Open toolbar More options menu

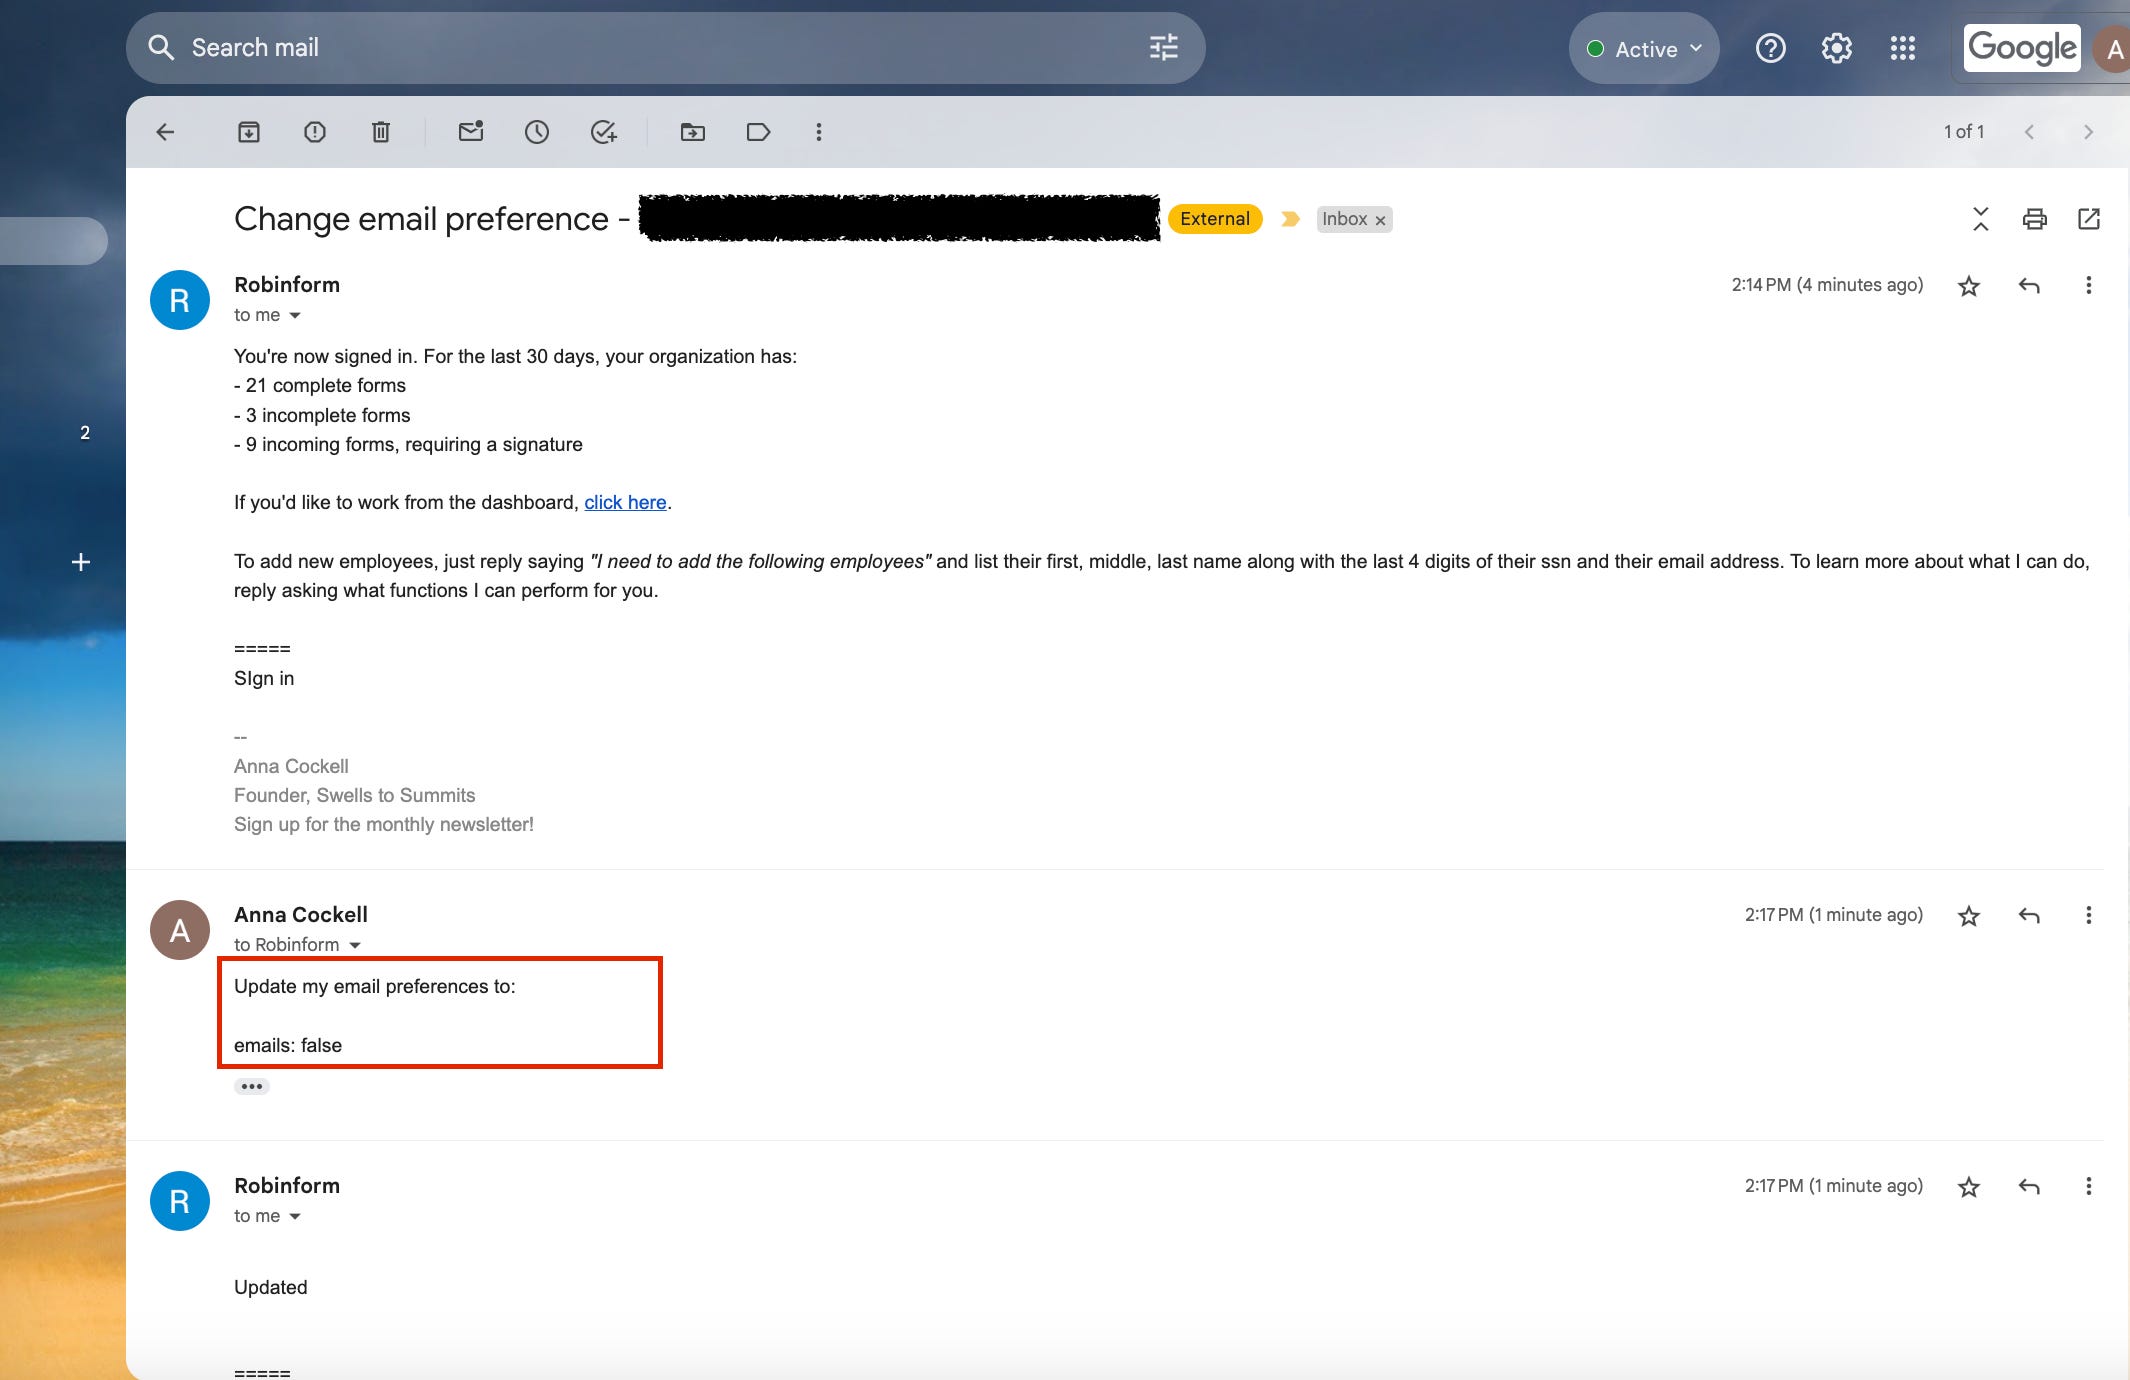pos(818,132)
